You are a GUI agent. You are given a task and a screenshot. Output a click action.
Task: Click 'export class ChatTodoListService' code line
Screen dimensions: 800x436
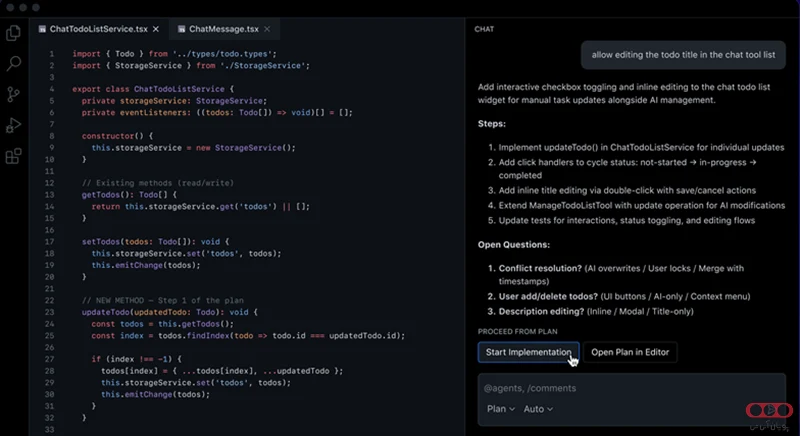(153, 89)
